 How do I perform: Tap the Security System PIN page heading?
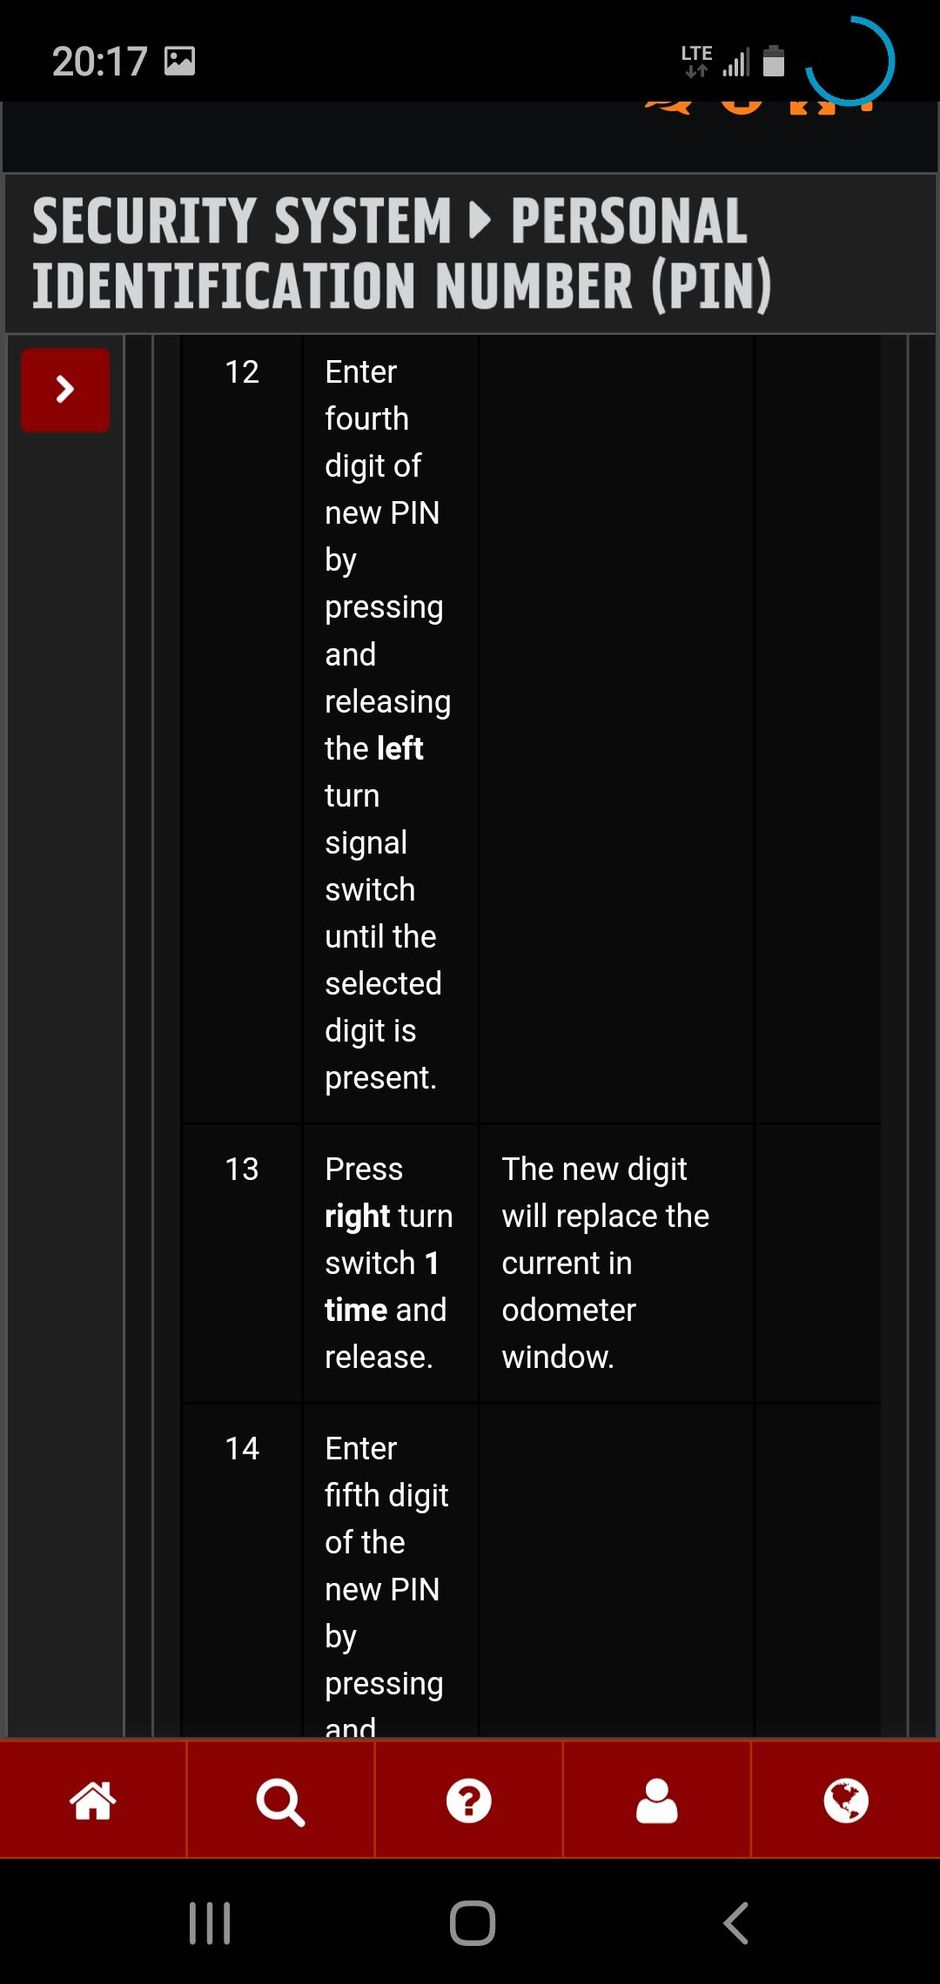tap(400, 253)
